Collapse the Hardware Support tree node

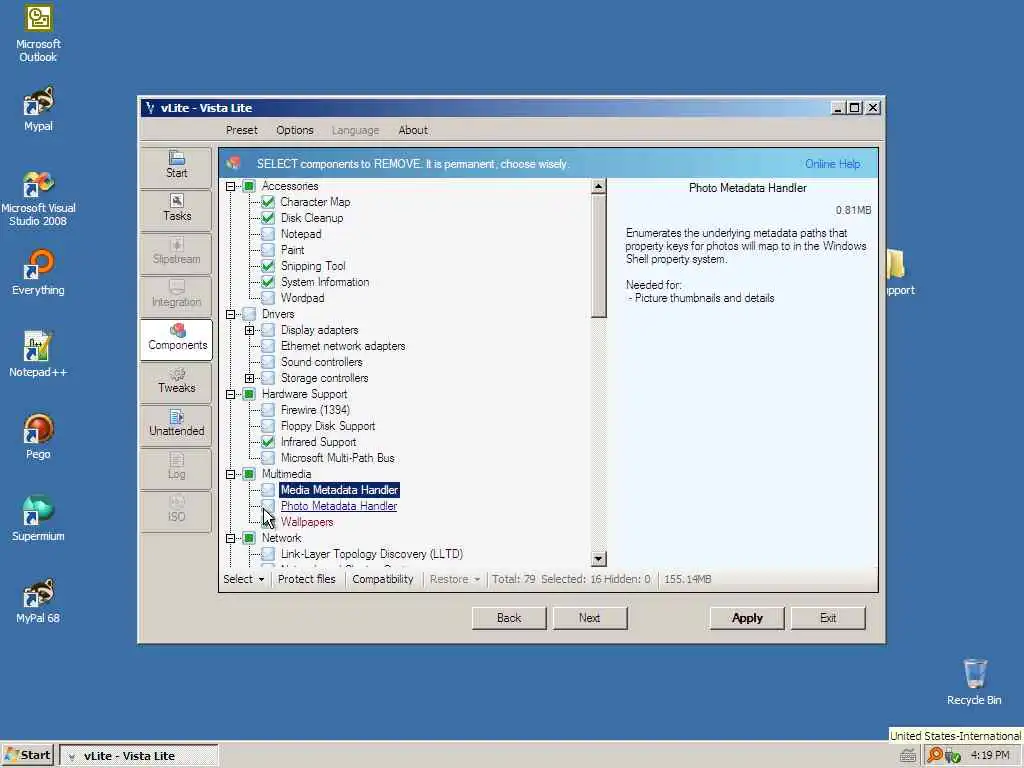tap(231, 394)
